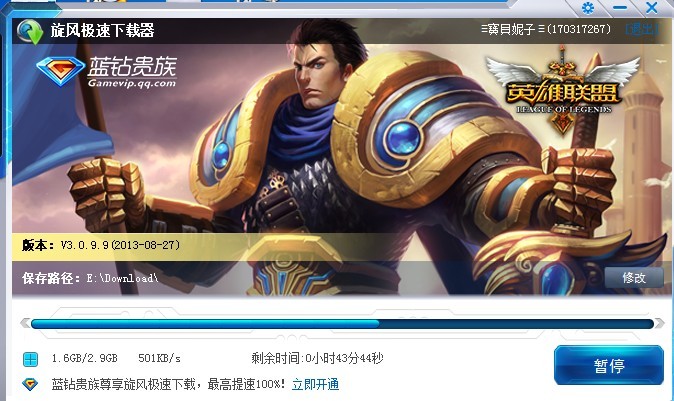Viewport: 674px width, 401px height.
Task: Click the left arrow cap of progress bar
Action: point(25,323)
